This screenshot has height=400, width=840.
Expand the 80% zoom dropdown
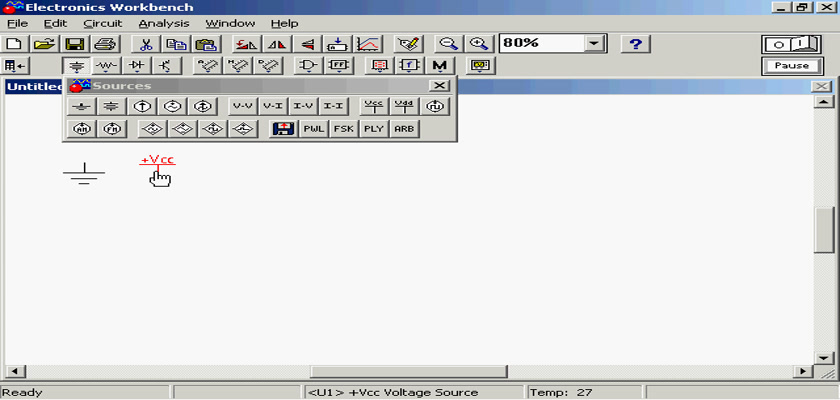tap(594, 43)
